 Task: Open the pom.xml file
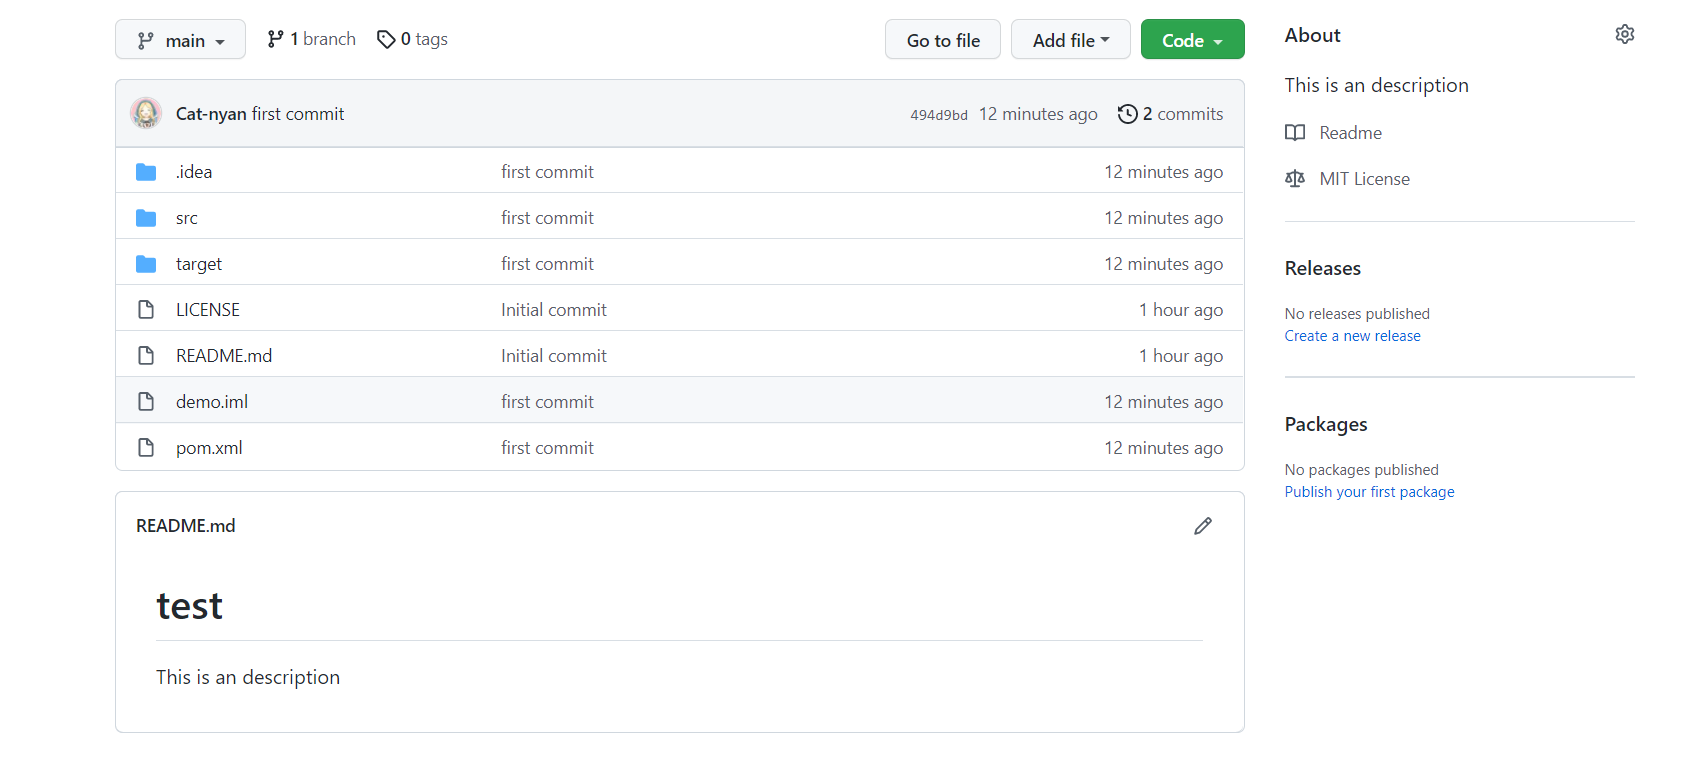tap(209, 448)
